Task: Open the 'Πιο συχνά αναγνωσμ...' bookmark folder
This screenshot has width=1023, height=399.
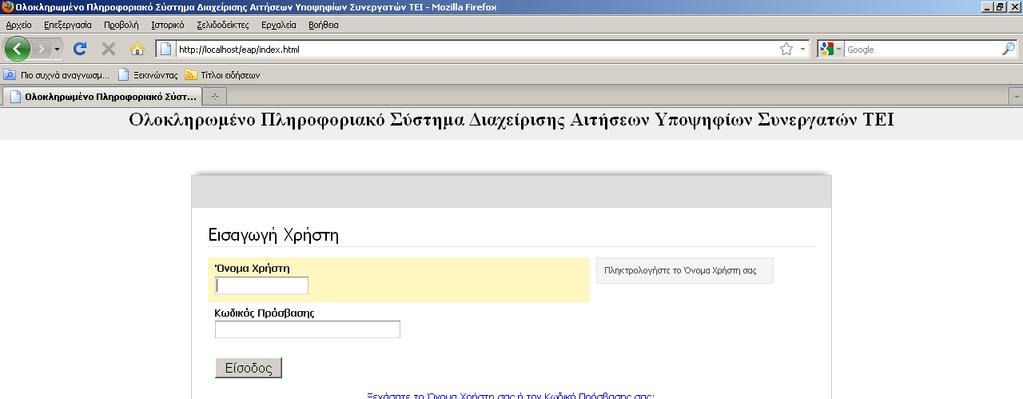Action: click(x=56, y=75)
